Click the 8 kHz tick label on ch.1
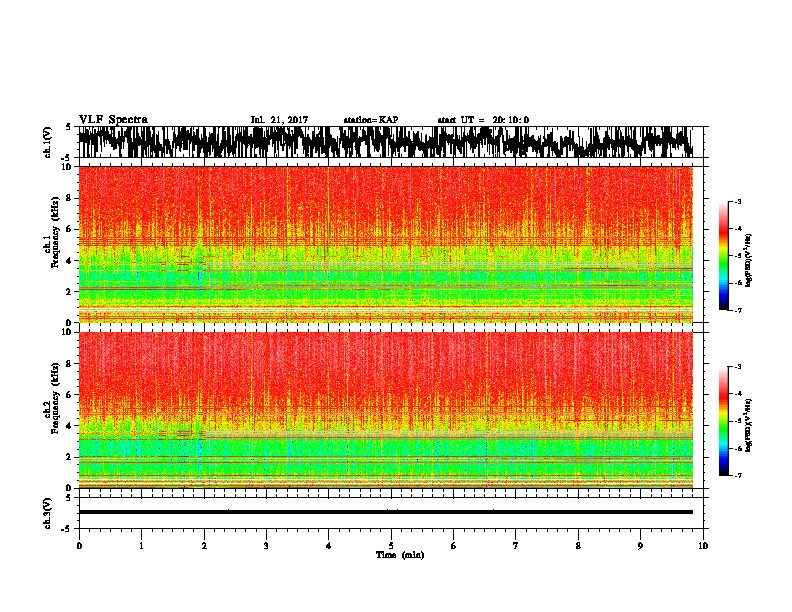This screenshot has width=792, height=612. [x=69, y=198]
